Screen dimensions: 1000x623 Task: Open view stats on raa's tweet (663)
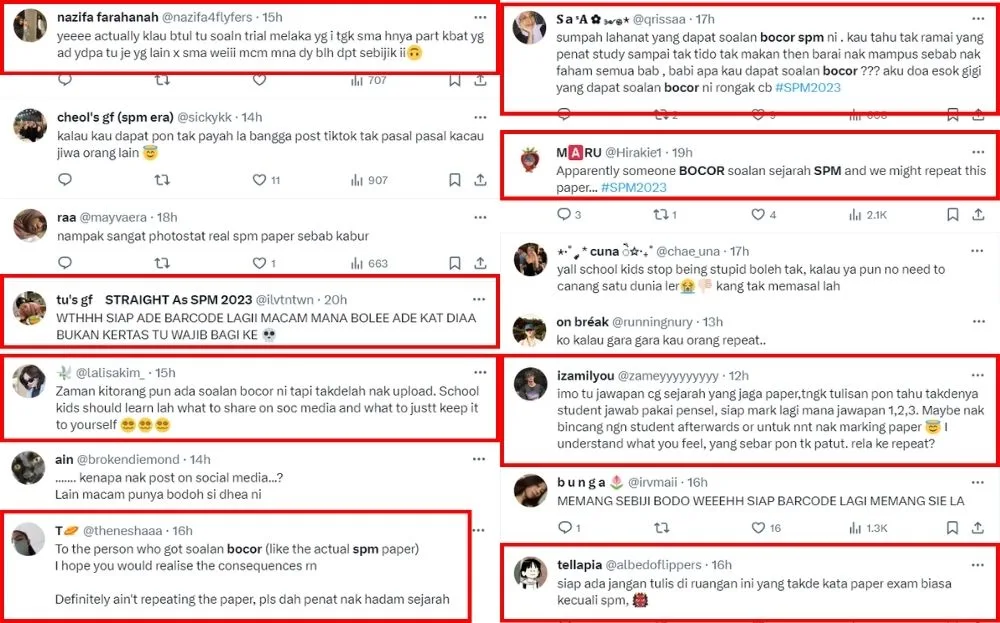click(368, 263)
